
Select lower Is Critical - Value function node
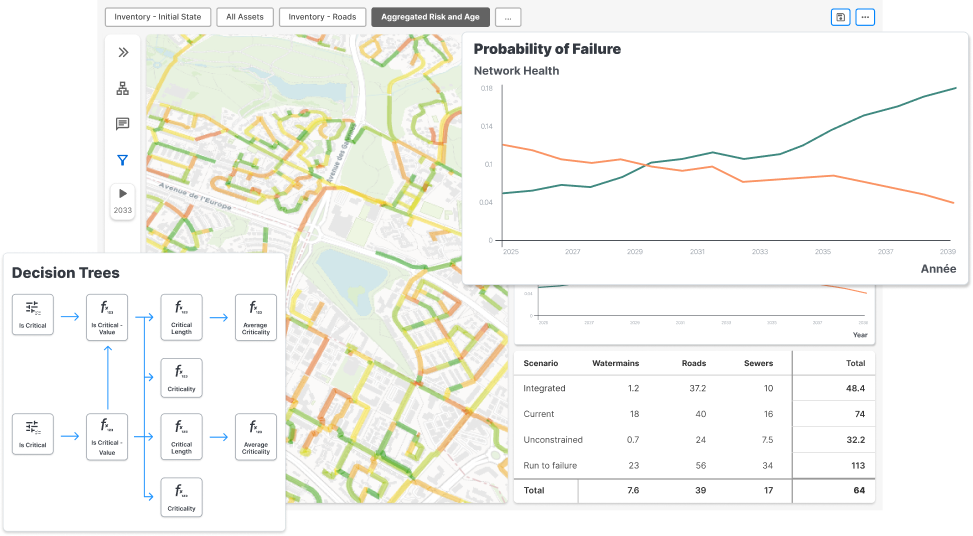click(107, 437)
